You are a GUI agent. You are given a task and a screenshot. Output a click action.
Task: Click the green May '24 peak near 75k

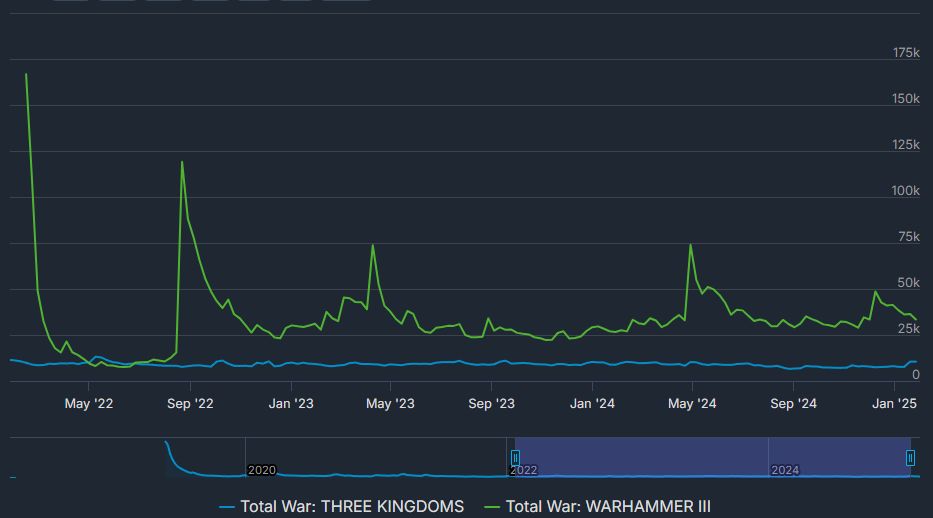691,245
